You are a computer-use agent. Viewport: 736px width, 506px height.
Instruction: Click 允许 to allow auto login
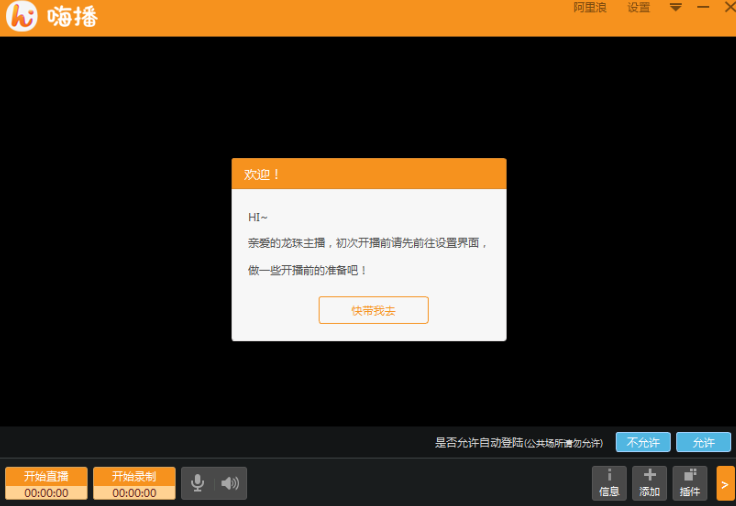pyautogui.click(x=703, y=442)
